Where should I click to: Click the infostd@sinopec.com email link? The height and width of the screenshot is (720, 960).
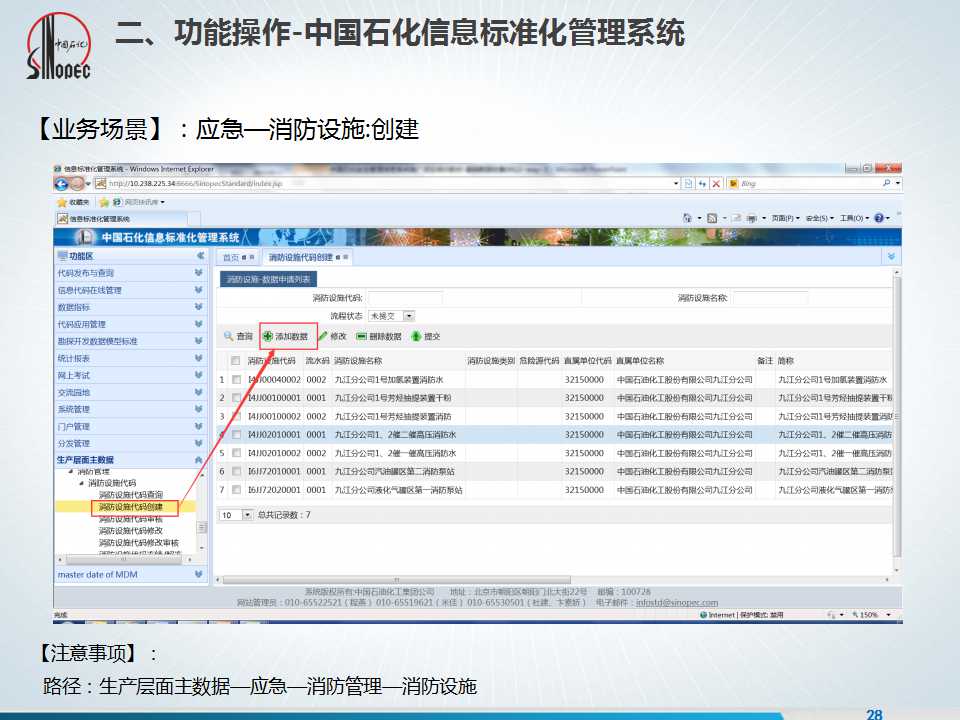pos(677,603)
